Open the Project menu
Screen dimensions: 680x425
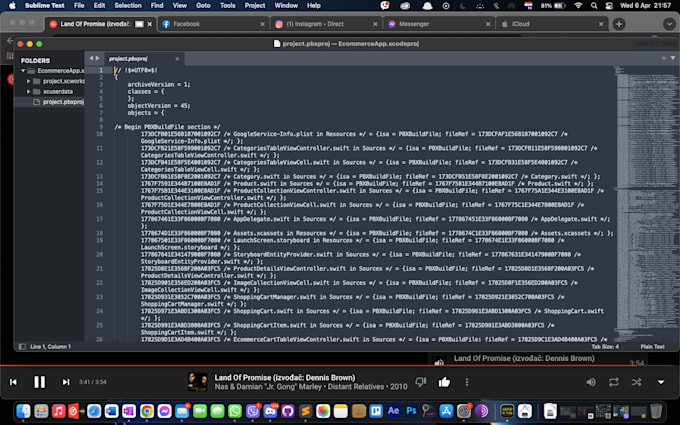coord(255,6)
